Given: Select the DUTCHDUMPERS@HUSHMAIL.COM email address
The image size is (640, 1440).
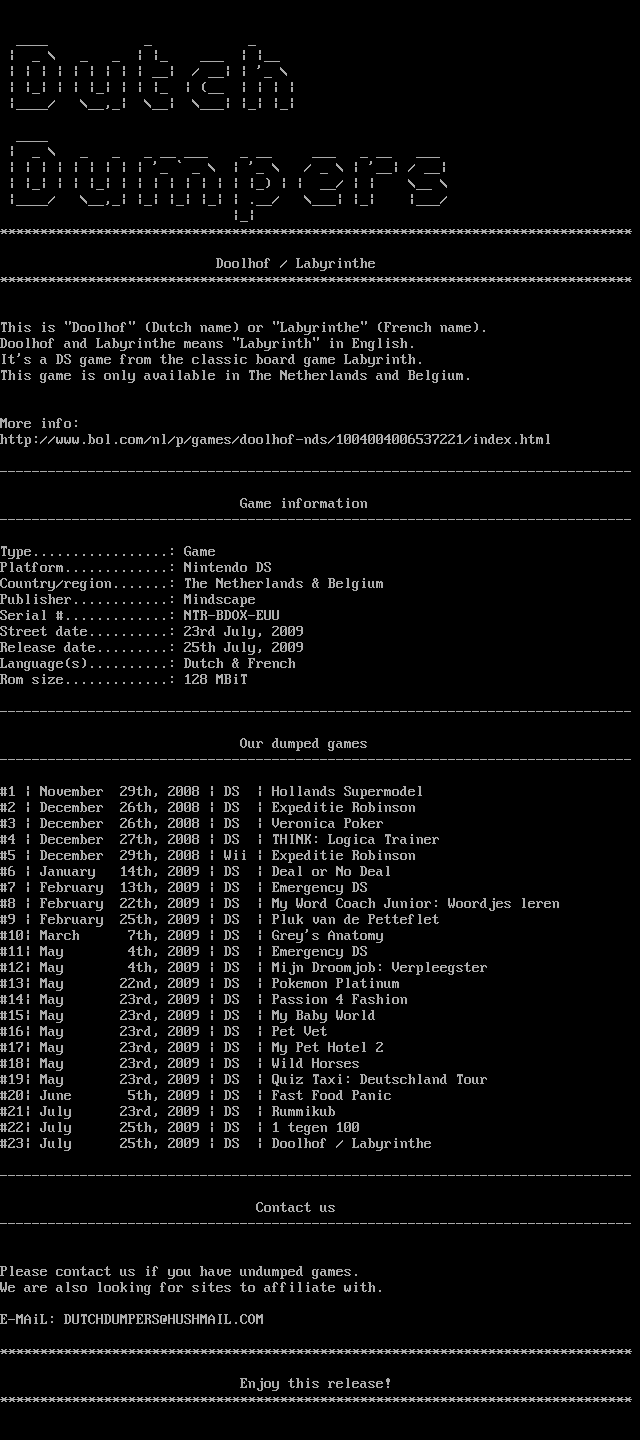Looking at the screenshot, I should [164, 1320].
